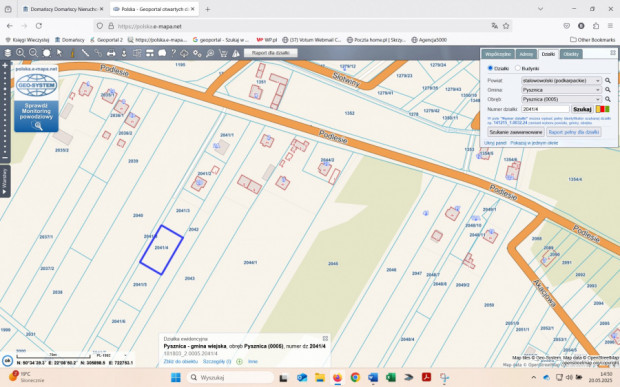The image size is (620, 387).
Task: Click the yellow-red-green color swatch
Action: [603, 109]
